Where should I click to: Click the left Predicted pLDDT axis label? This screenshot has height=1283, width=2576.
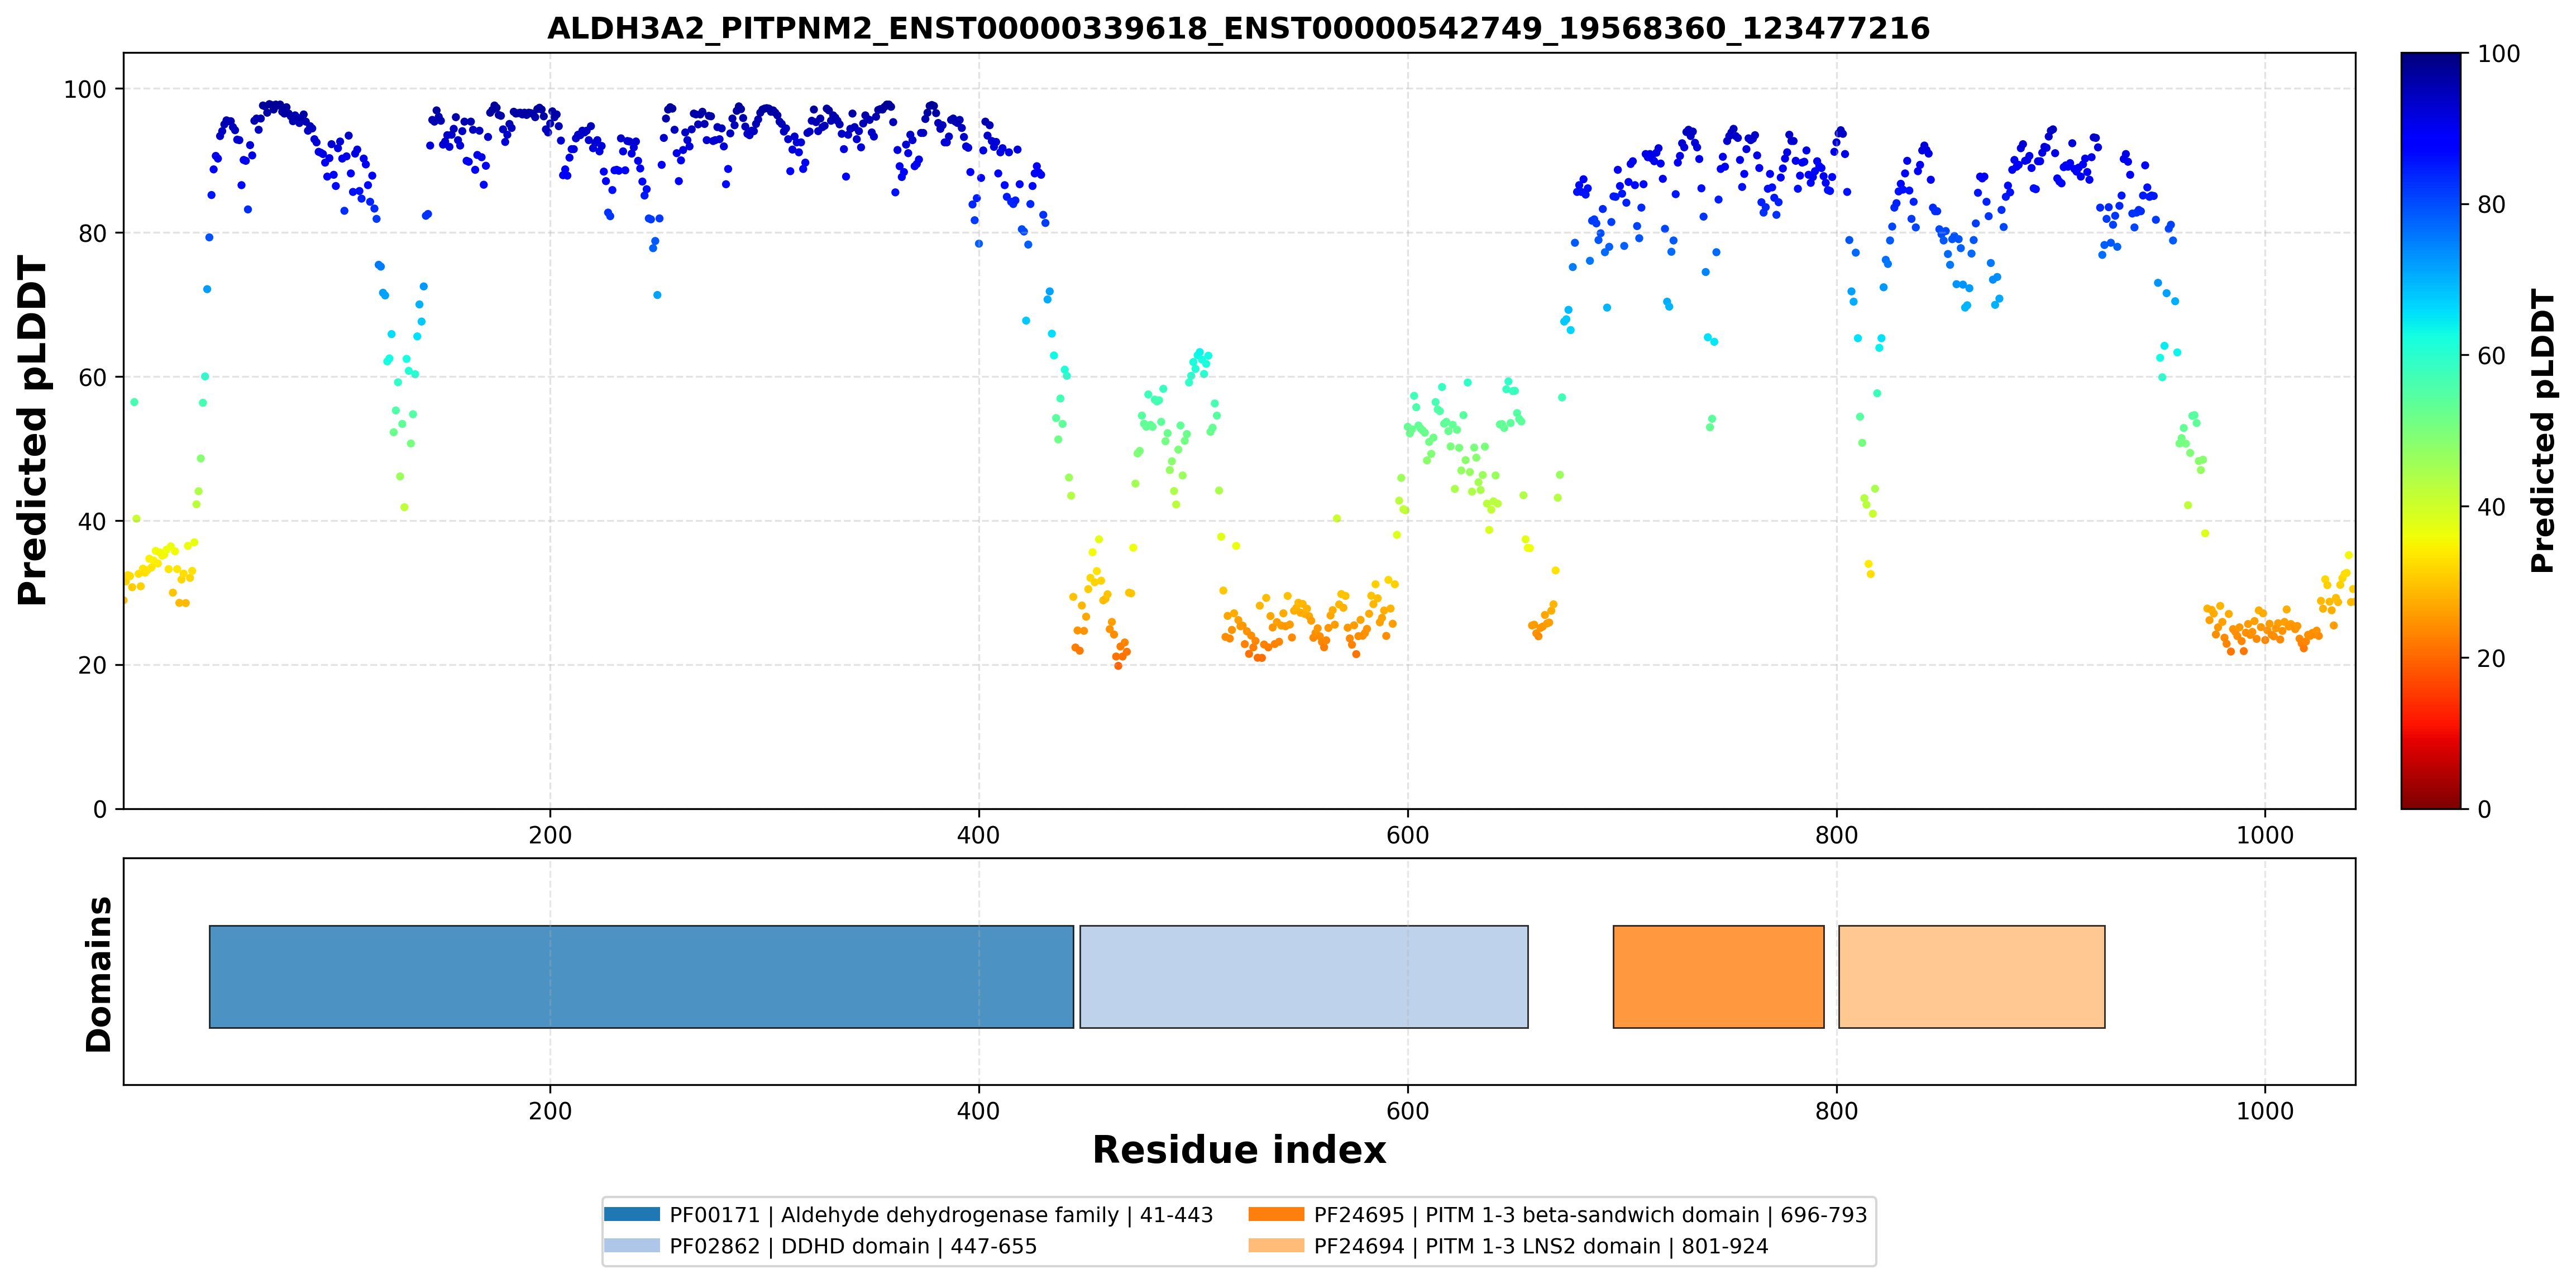32,431
